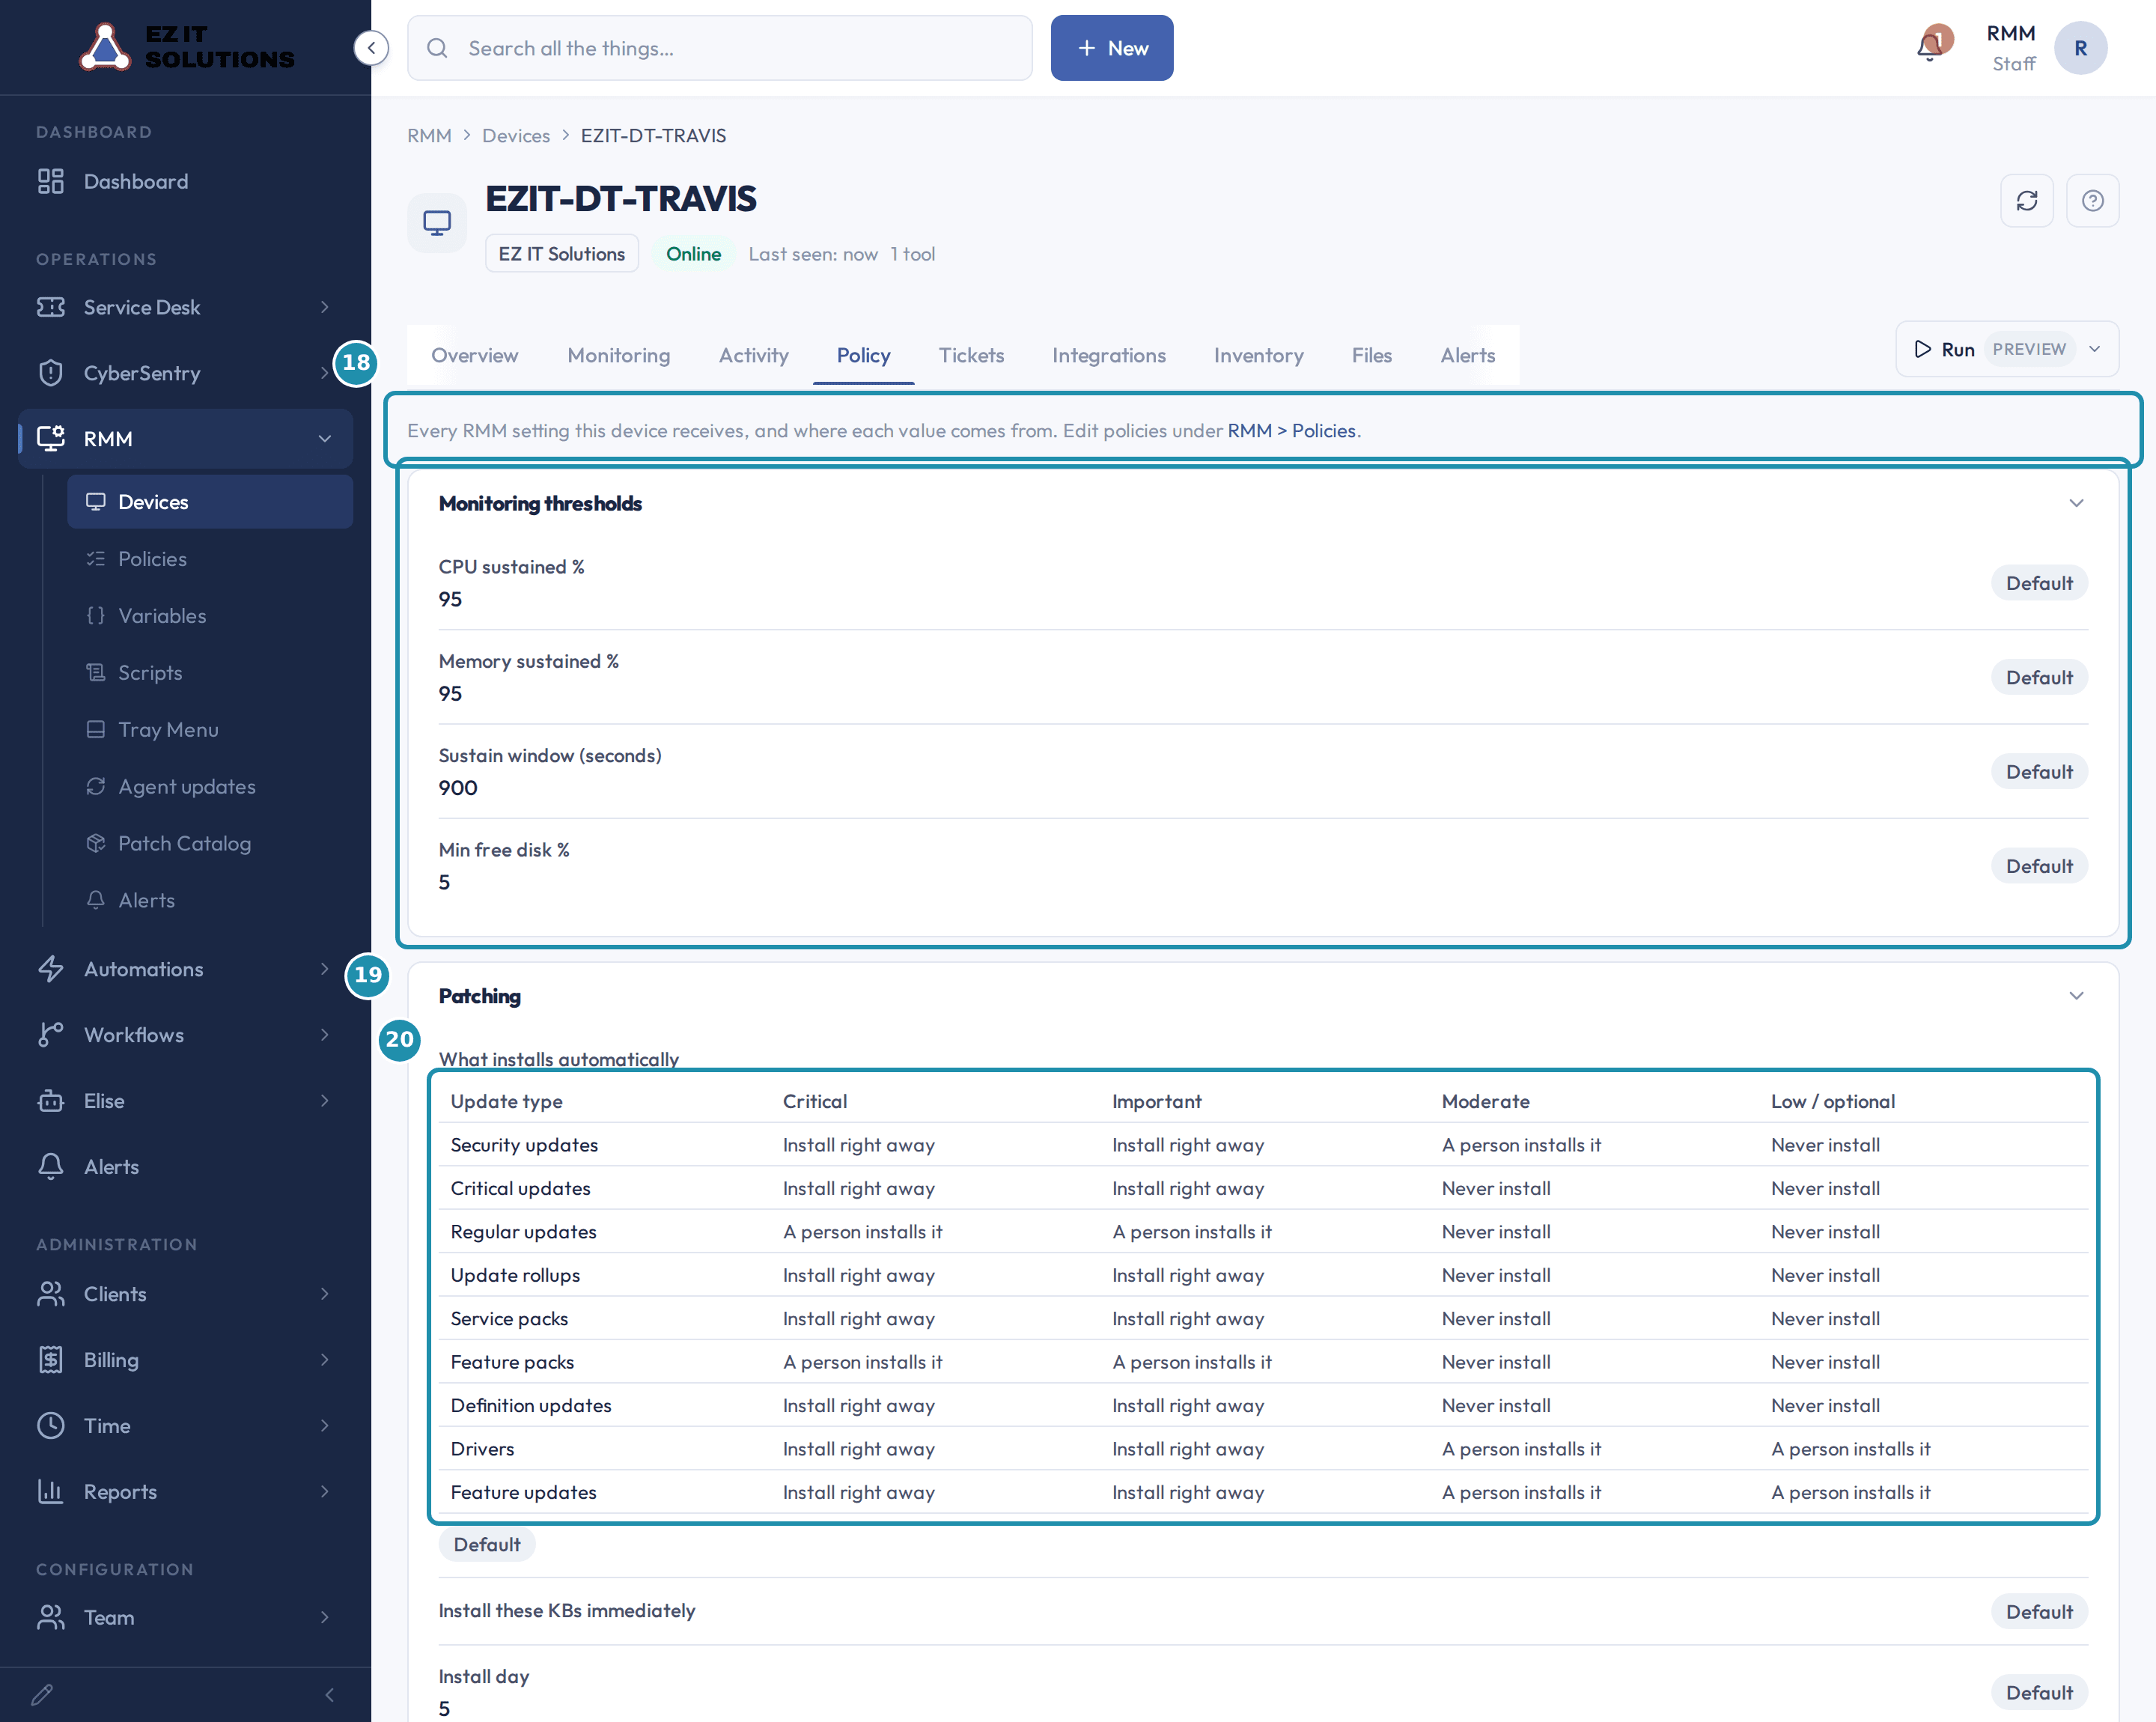Viewport: 2156px width, 1722px height.
Task: Click the Automations lightning bolt icon
Action: (x=50, y=969)
